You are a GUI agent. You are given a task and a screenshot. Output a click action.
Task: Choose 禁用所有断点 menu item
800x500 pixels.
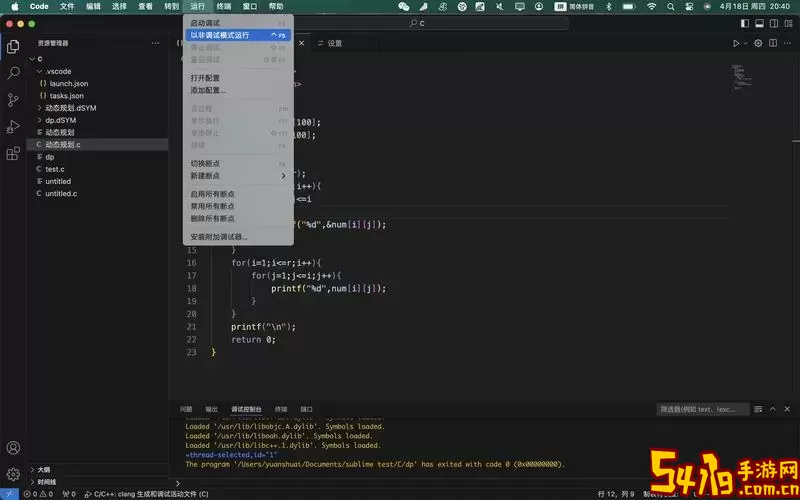pos(238,207)
